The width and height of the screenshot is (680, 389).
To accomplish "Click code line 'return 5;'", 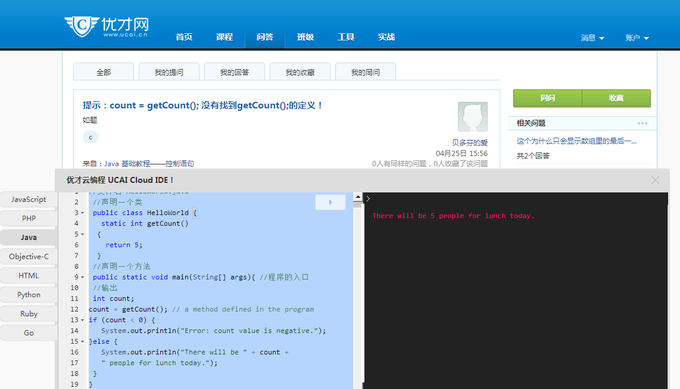I will 124,245.
